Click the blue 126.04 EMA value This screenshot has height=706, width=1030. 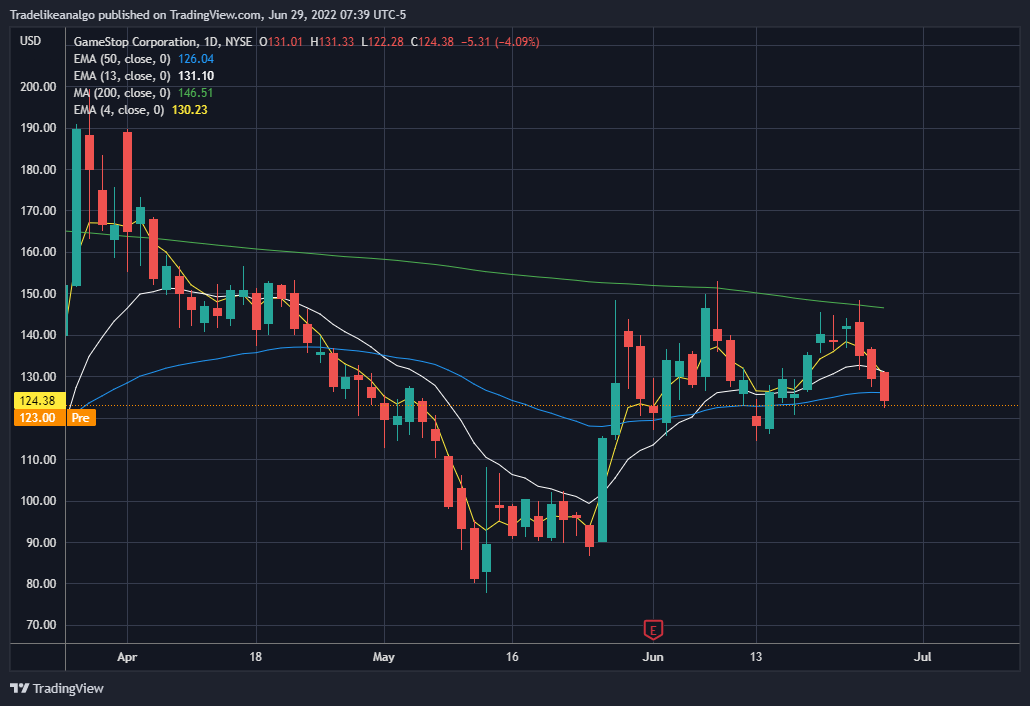(196, 58)
